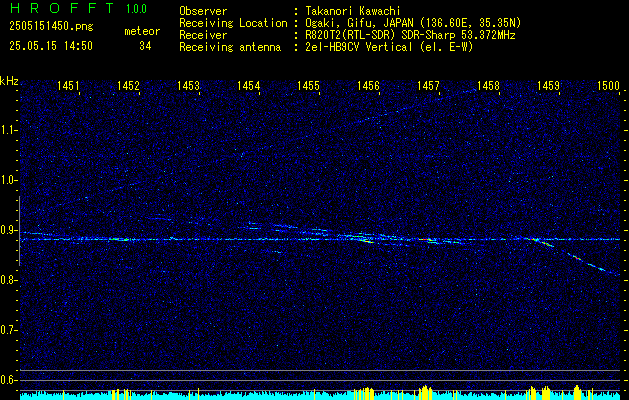Click the observer name Takanori Kawachi
This screenshot has height=400, width=629.
[x=353, y=11]
